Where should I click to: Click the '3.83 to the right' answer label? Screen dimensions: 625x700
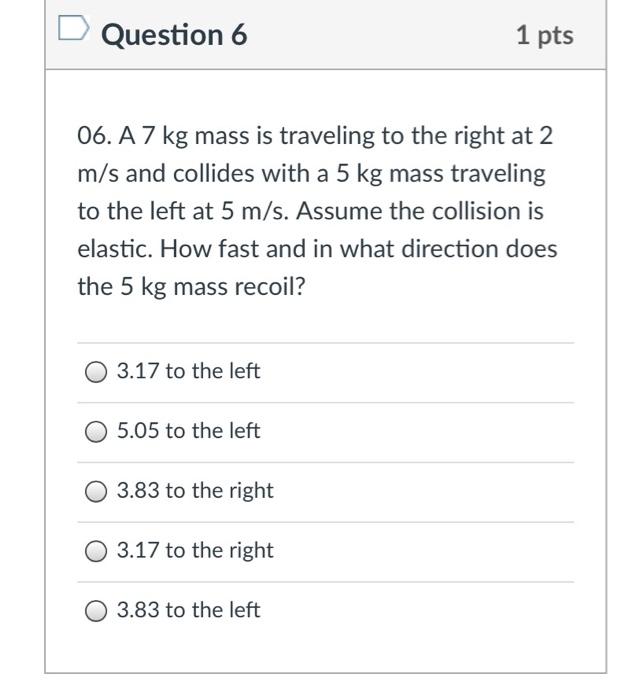195,491
